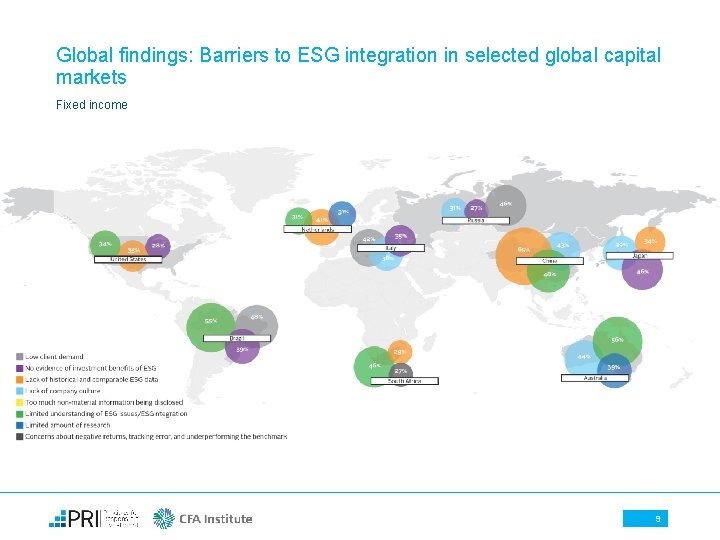Select the light blue 44% Australia bubble
720x540 pixels.
(584, 358)
